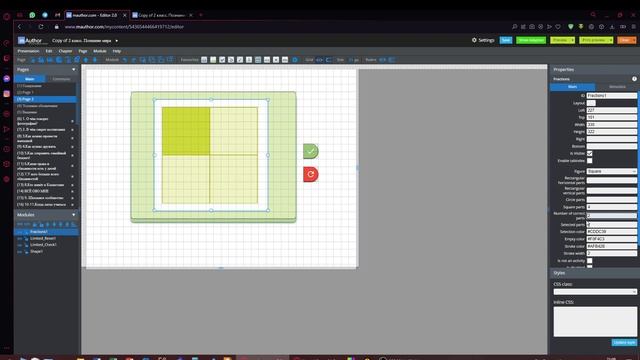
Task: Click the Fractions help info icon
Action: (x=634, y=79)
